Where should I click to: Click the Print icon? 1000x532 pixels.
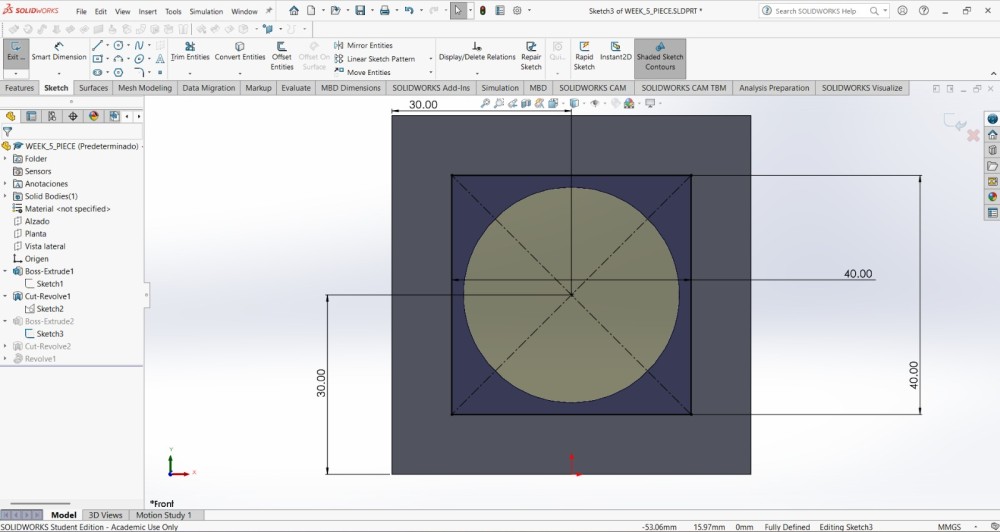[x=385, y=11]
